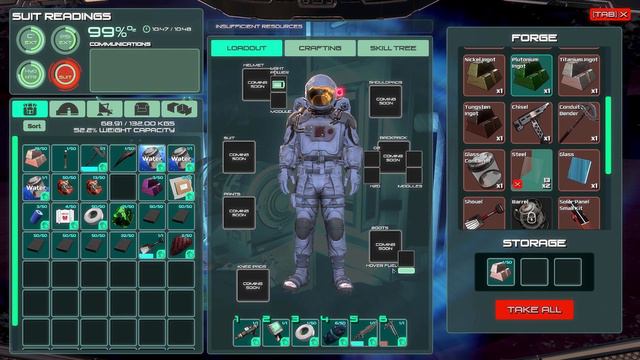The width and height of the screenshot is (640, 360).
Task: Click the Shoulderpads equipment slot
Action: click(x=385, y=101)
